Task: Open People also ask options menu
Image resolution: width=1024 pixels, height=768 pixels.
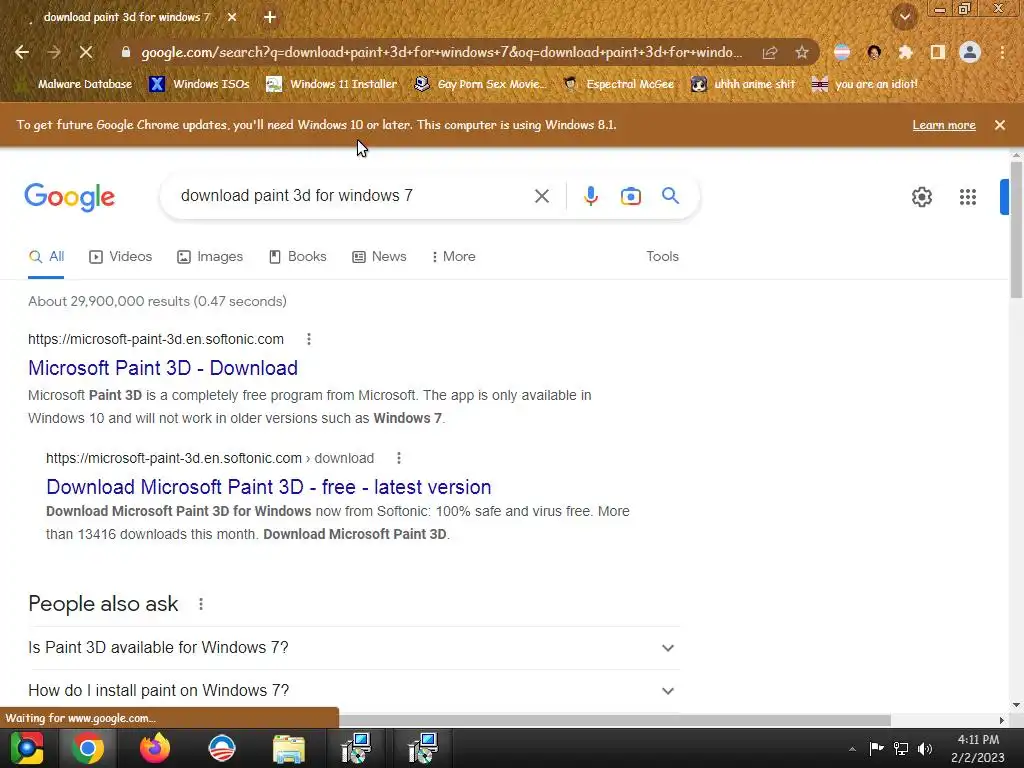Action: tap(201, 604)
